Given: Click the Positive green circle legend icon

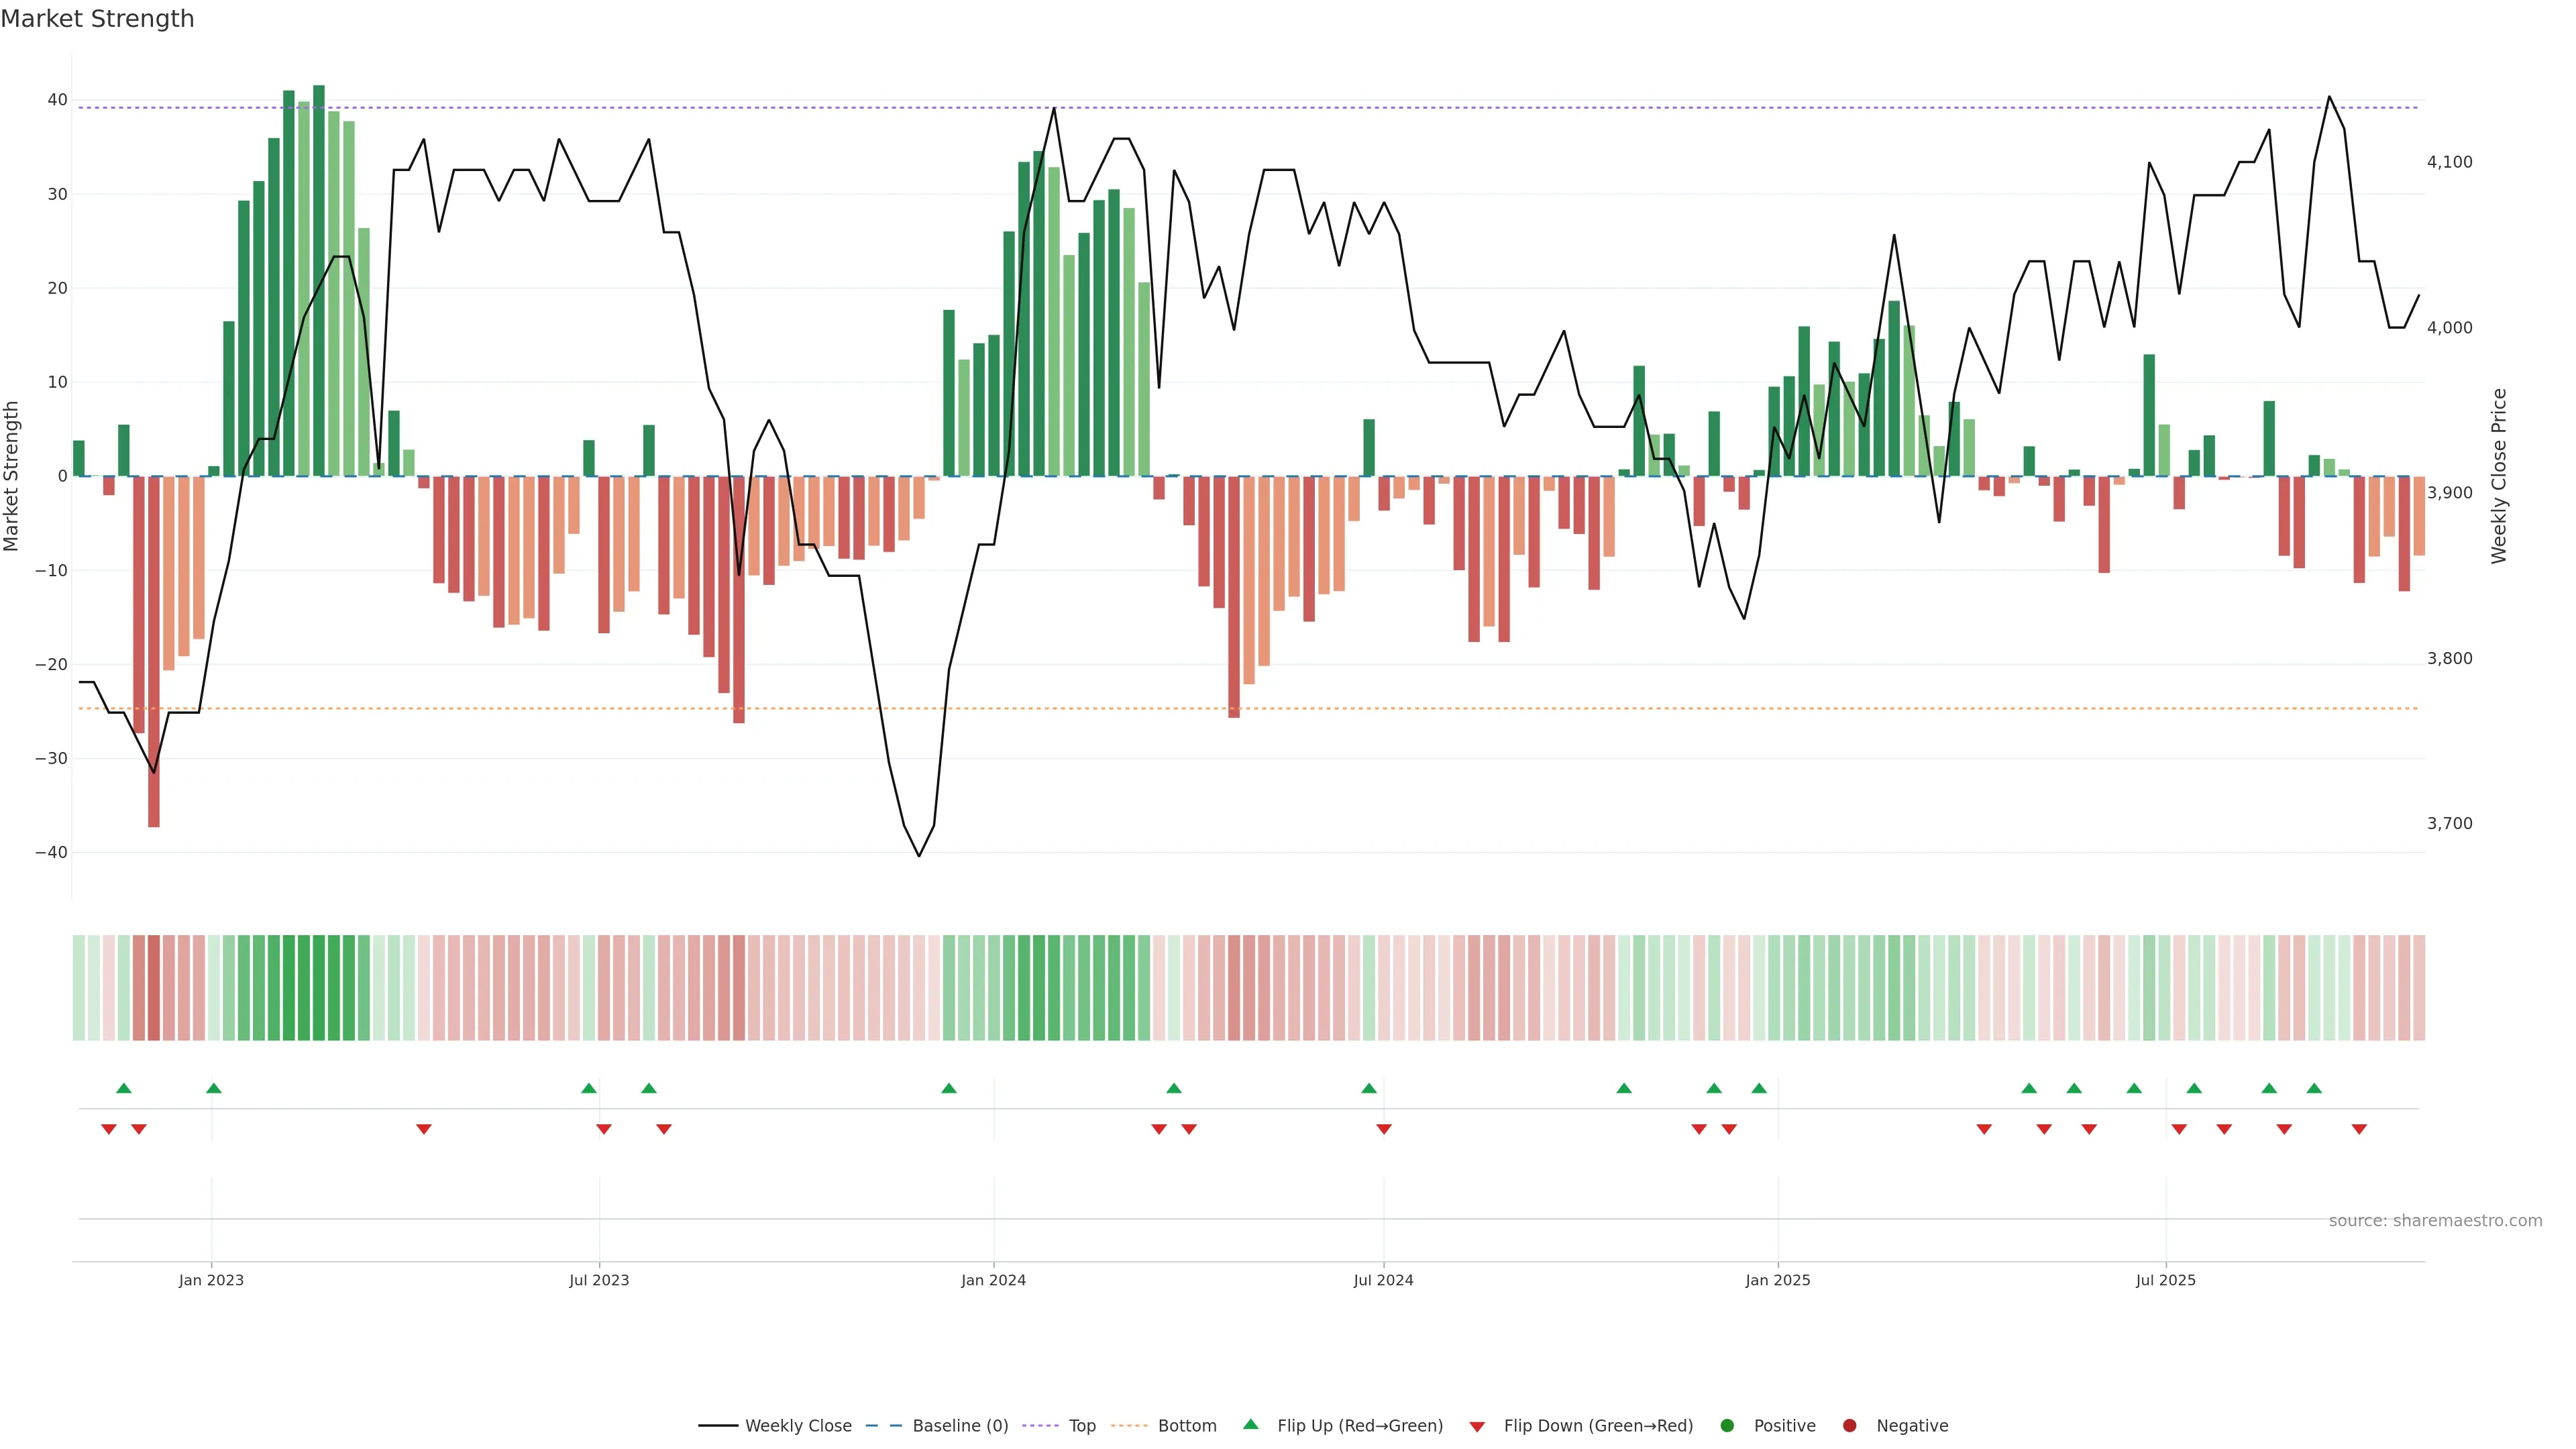Looking at the screenshot, I should point(1727,1426).
